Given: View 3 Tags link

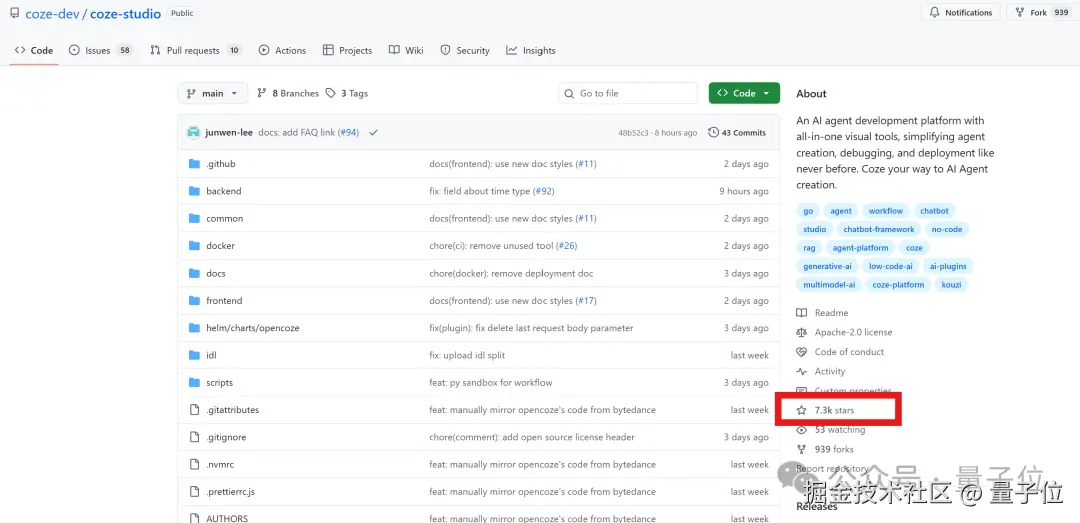Looking at the screenshot, I should click(x=347, y=93).
